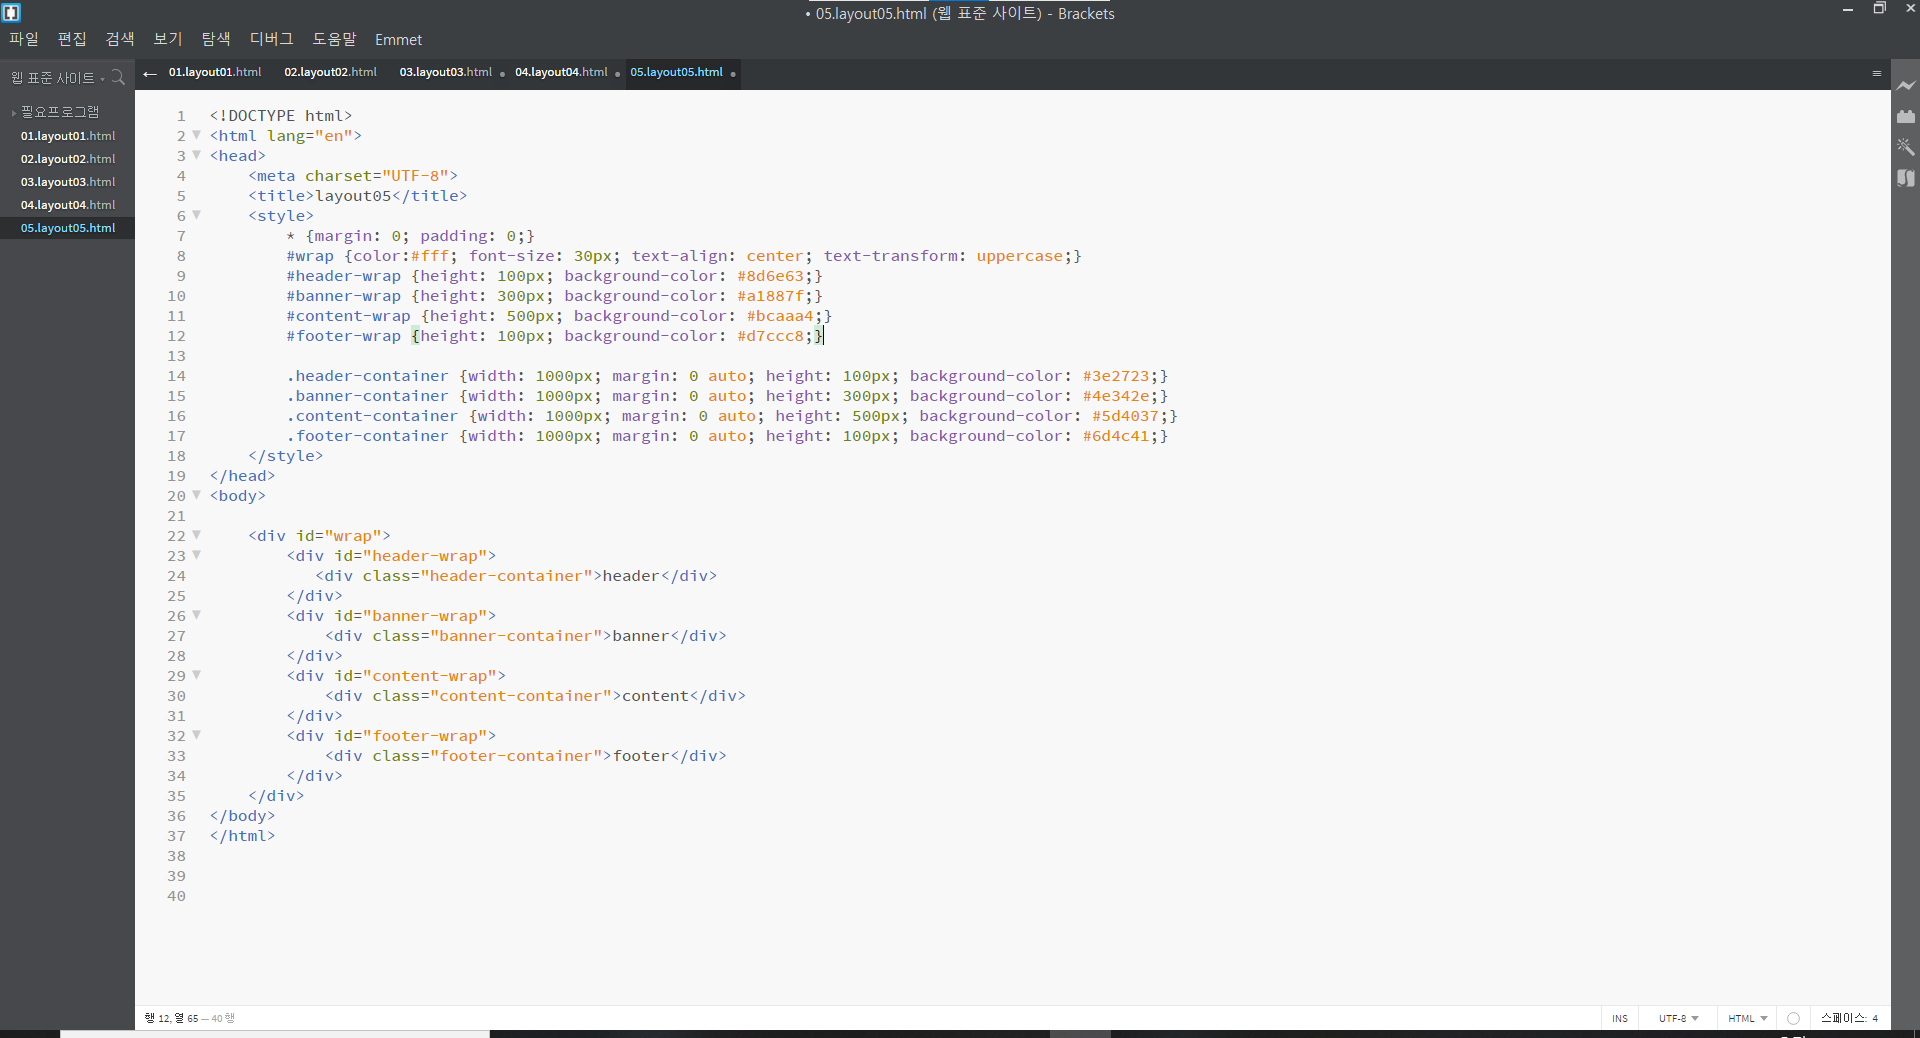This screenshot has height=1038, width=1920.
Task: Open 01.layout01.html in the sidebar file tree
Action: [x=68, y=136]
